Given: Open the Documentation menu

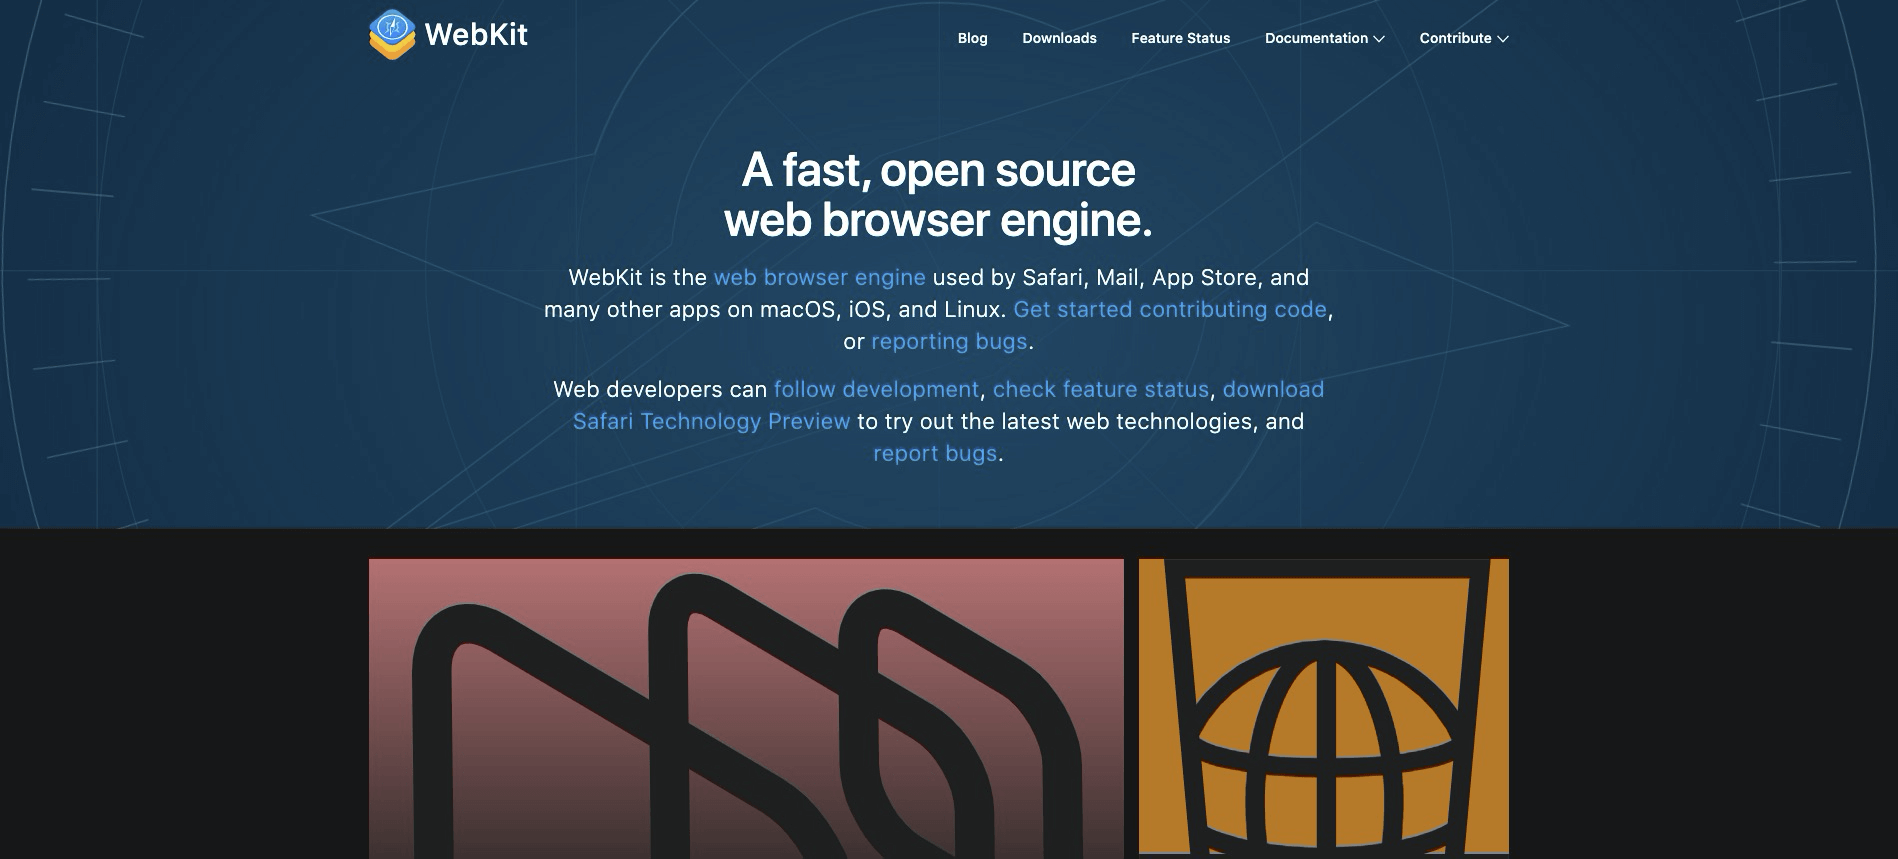Looking at the screenshot, I should click(x=1324, y=38).
